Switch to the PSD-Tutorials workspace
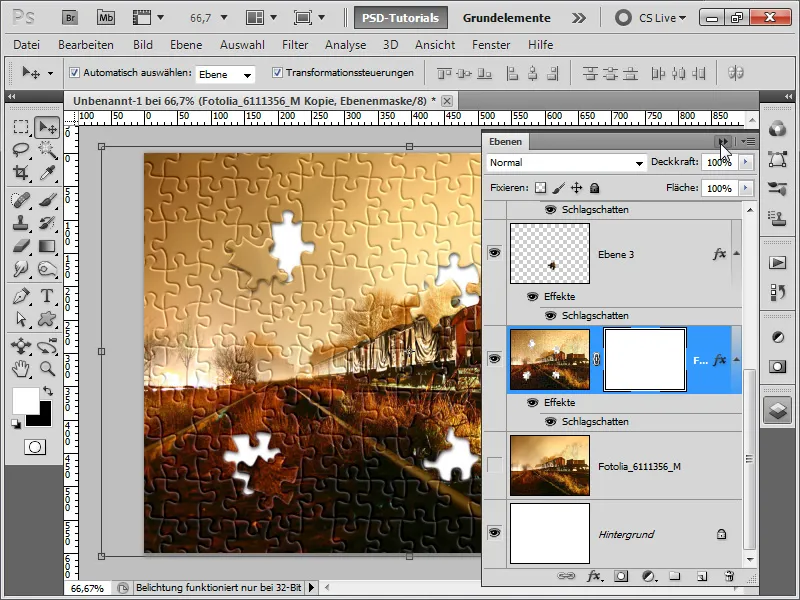This screenshot has width=800, height=600. [x=401, y=18]
